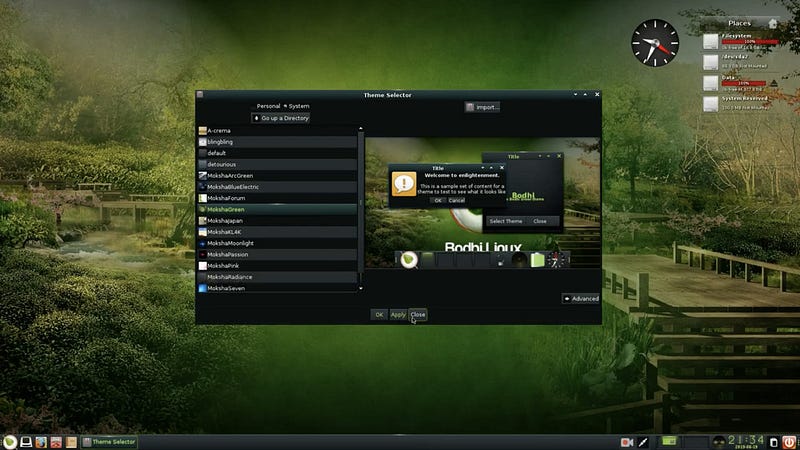Viewport: 800px width, 450px height.
Task: Open the web browser taskbar icon
Action: (41, 442)
